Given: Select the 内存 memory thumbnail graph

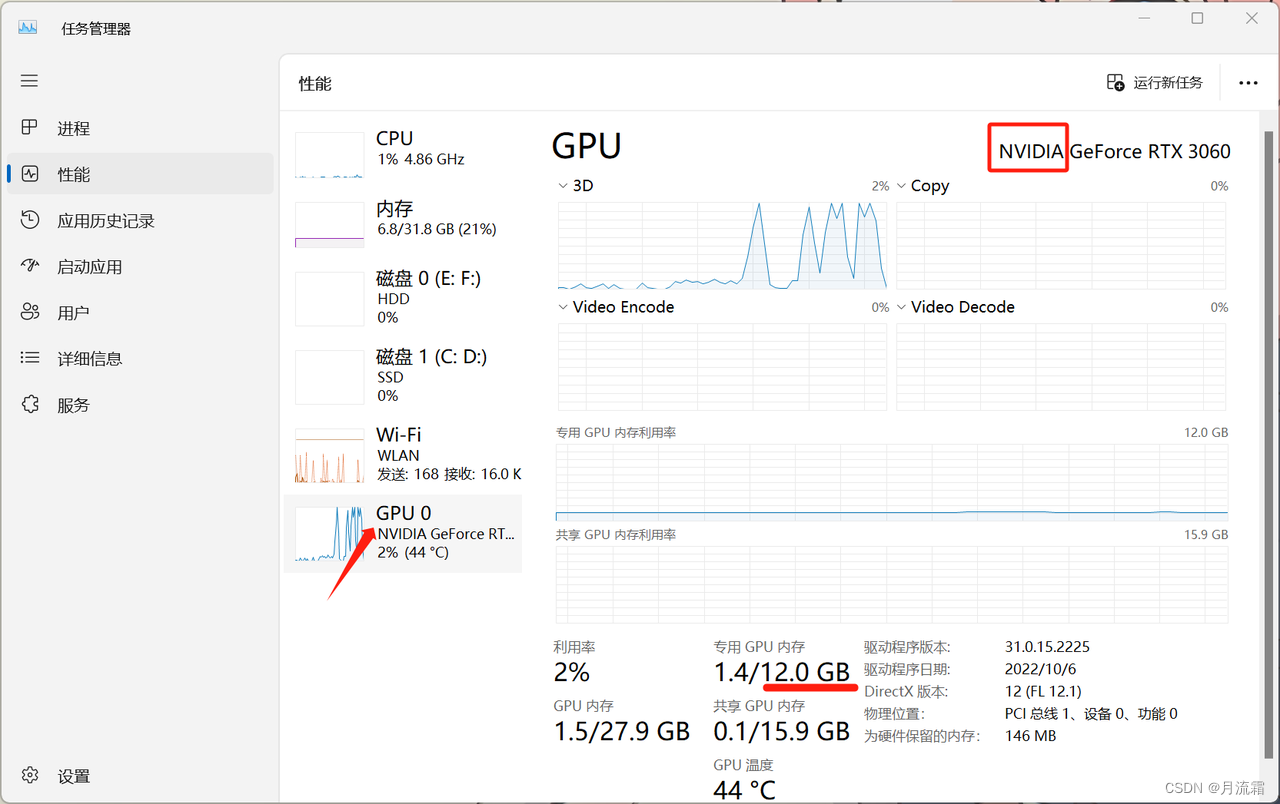Looking at the screenshot, I should pos(329,225).
